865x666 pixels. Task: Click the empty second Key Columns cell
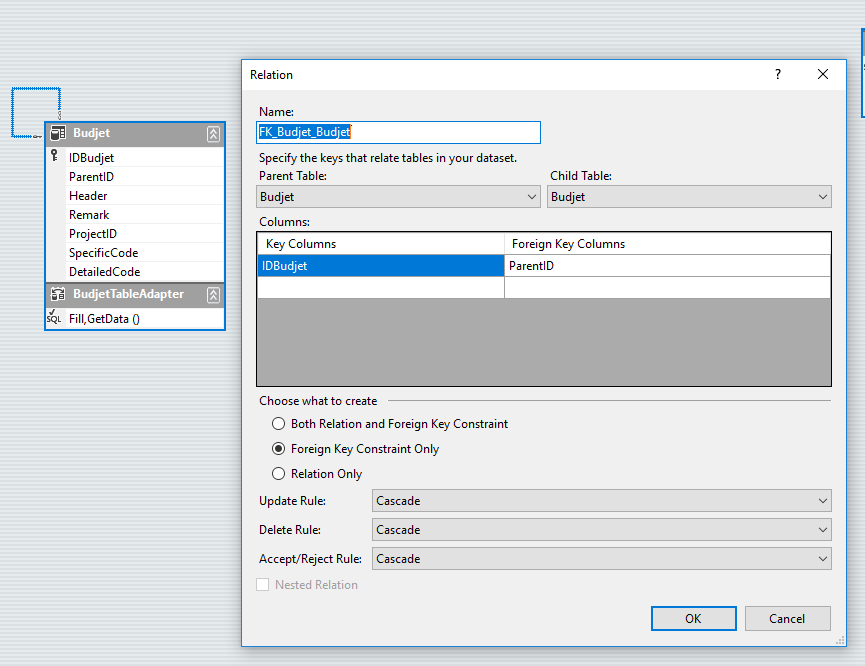click(381, 288)
